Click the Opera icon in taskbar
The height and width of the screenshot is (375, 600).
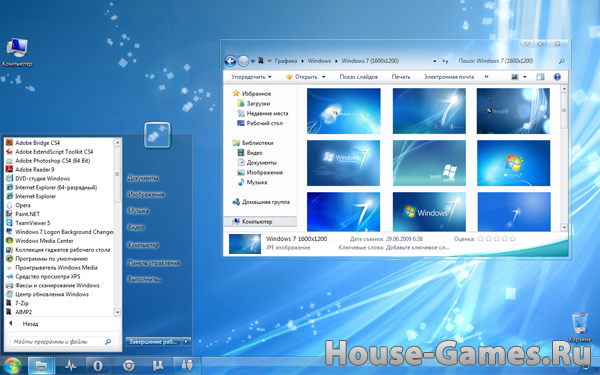click(x=98, y=366)
